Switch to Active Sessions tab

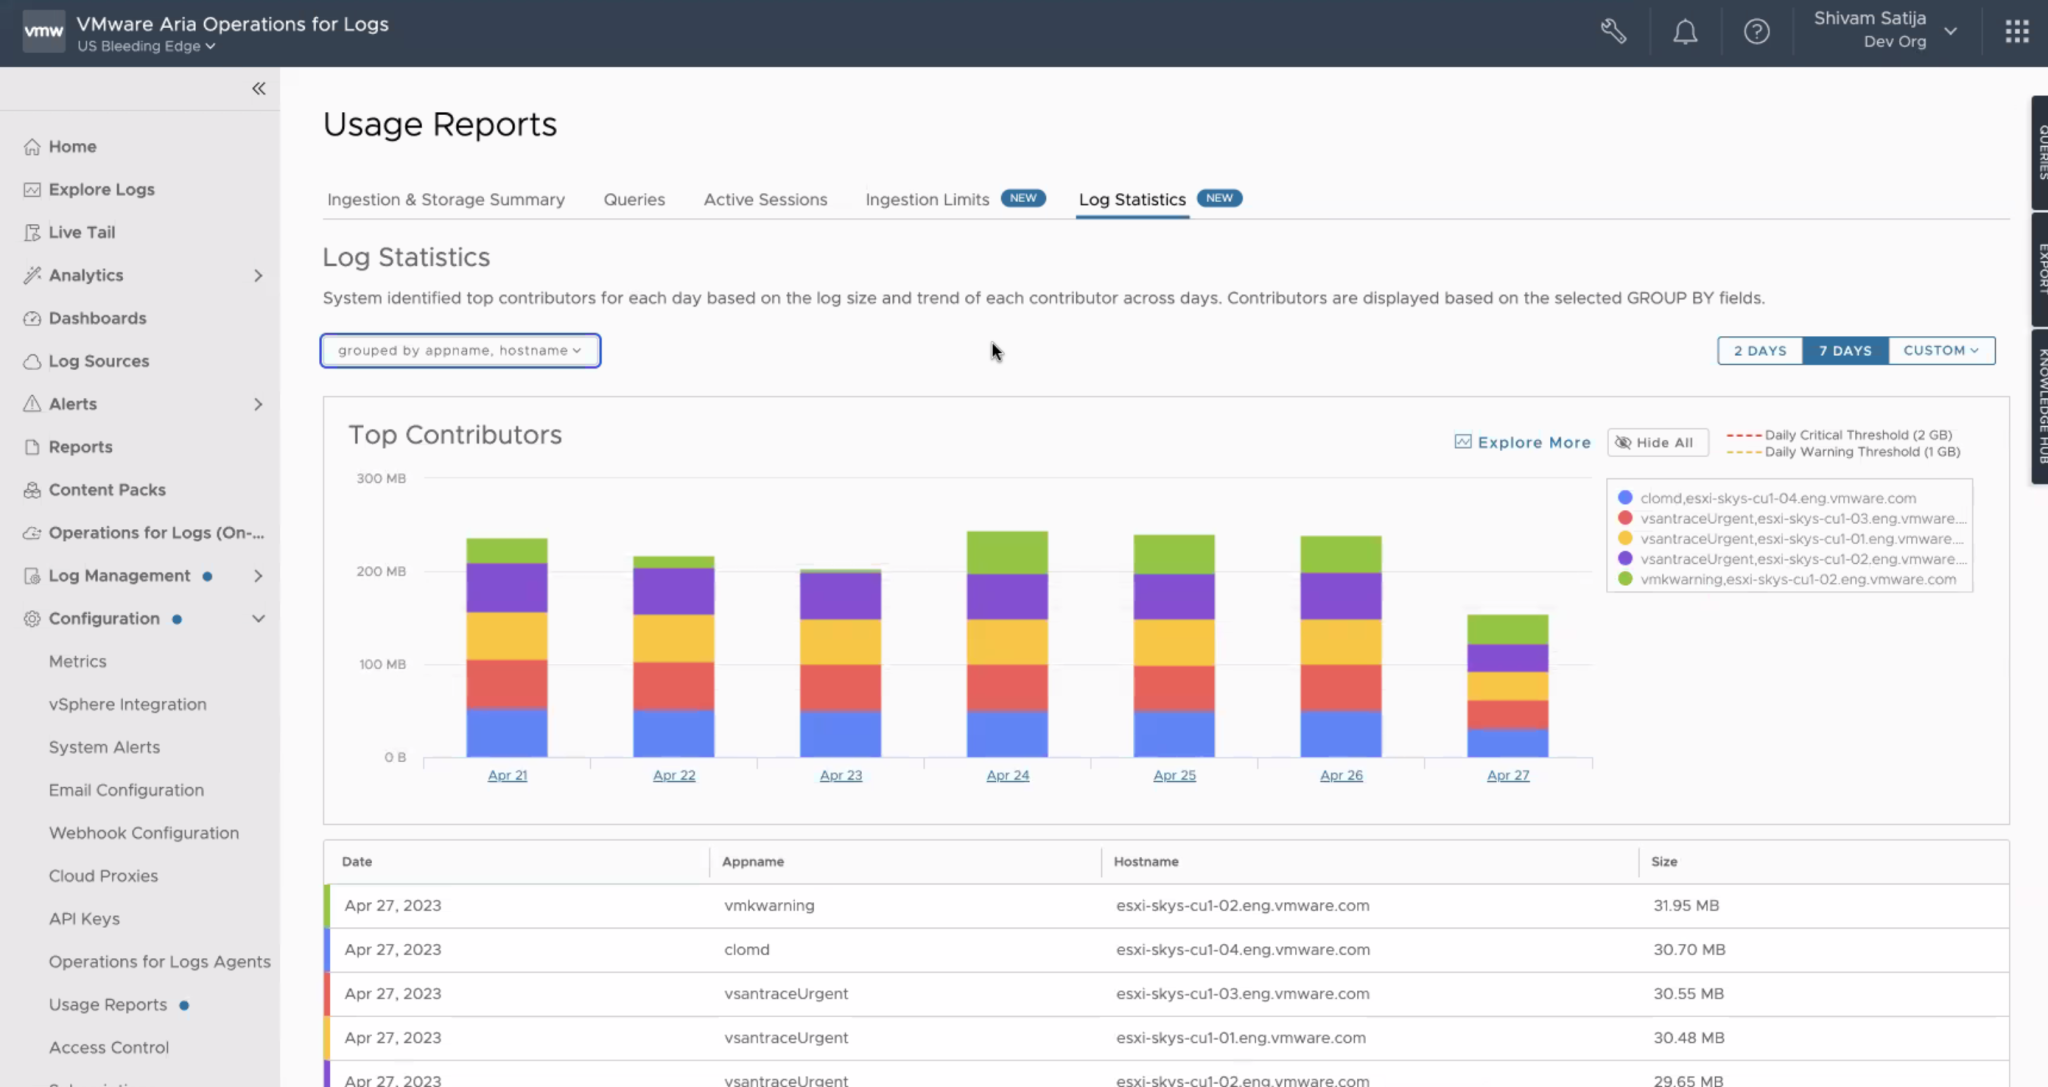(x=765, y=200)
